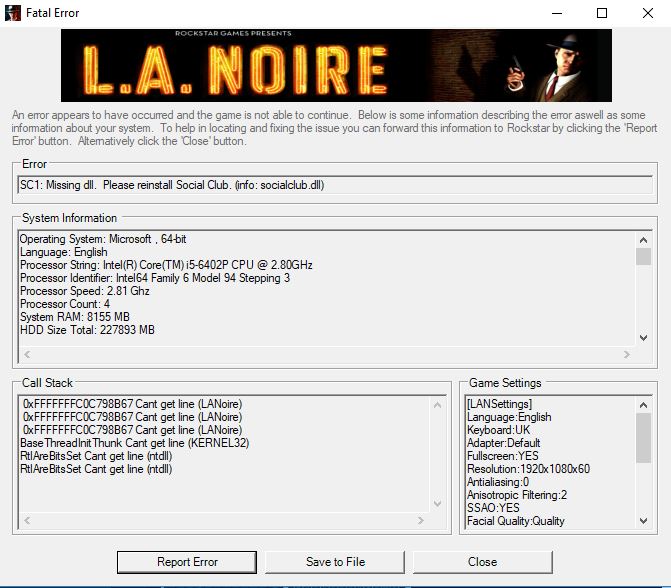Select the 'SSAO:YES' game setting
Image resolution: width=671 pixels, height=588 pixels.
tap(493, 508)
